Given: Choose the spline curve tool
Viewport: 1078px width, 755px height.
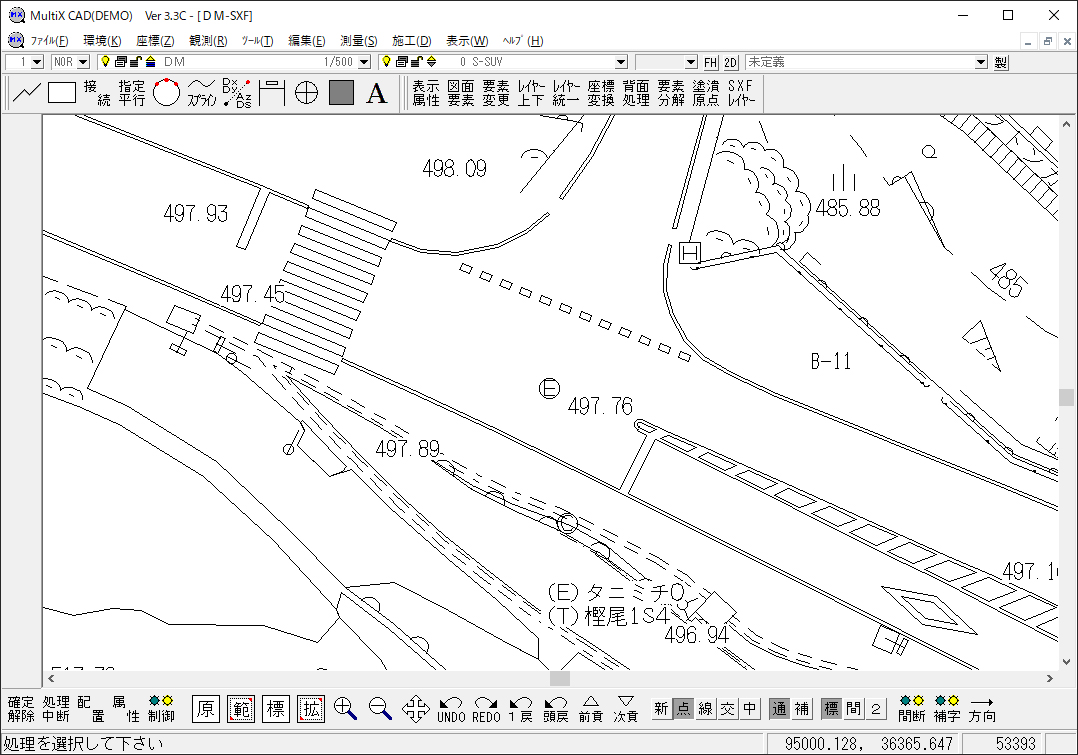Looking at the screenshot, I should (x=202, y=93).
